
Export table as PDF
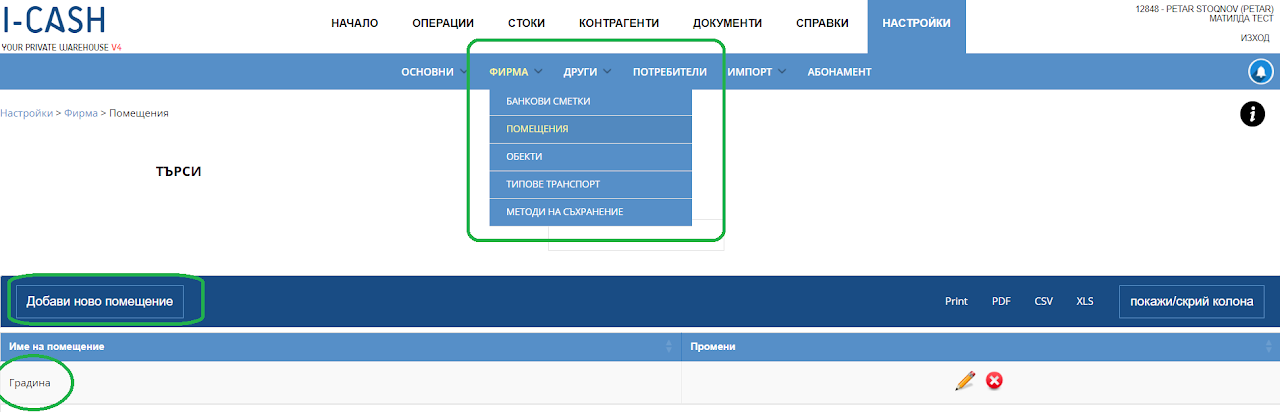coord(1001,301)
